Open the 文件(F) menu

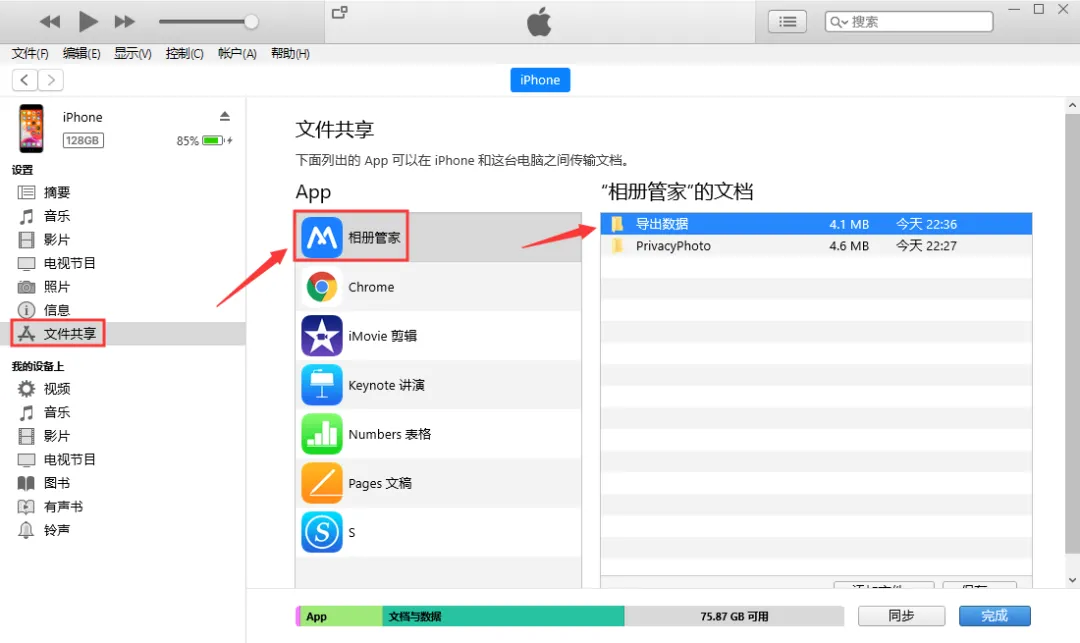coord(31,54)
